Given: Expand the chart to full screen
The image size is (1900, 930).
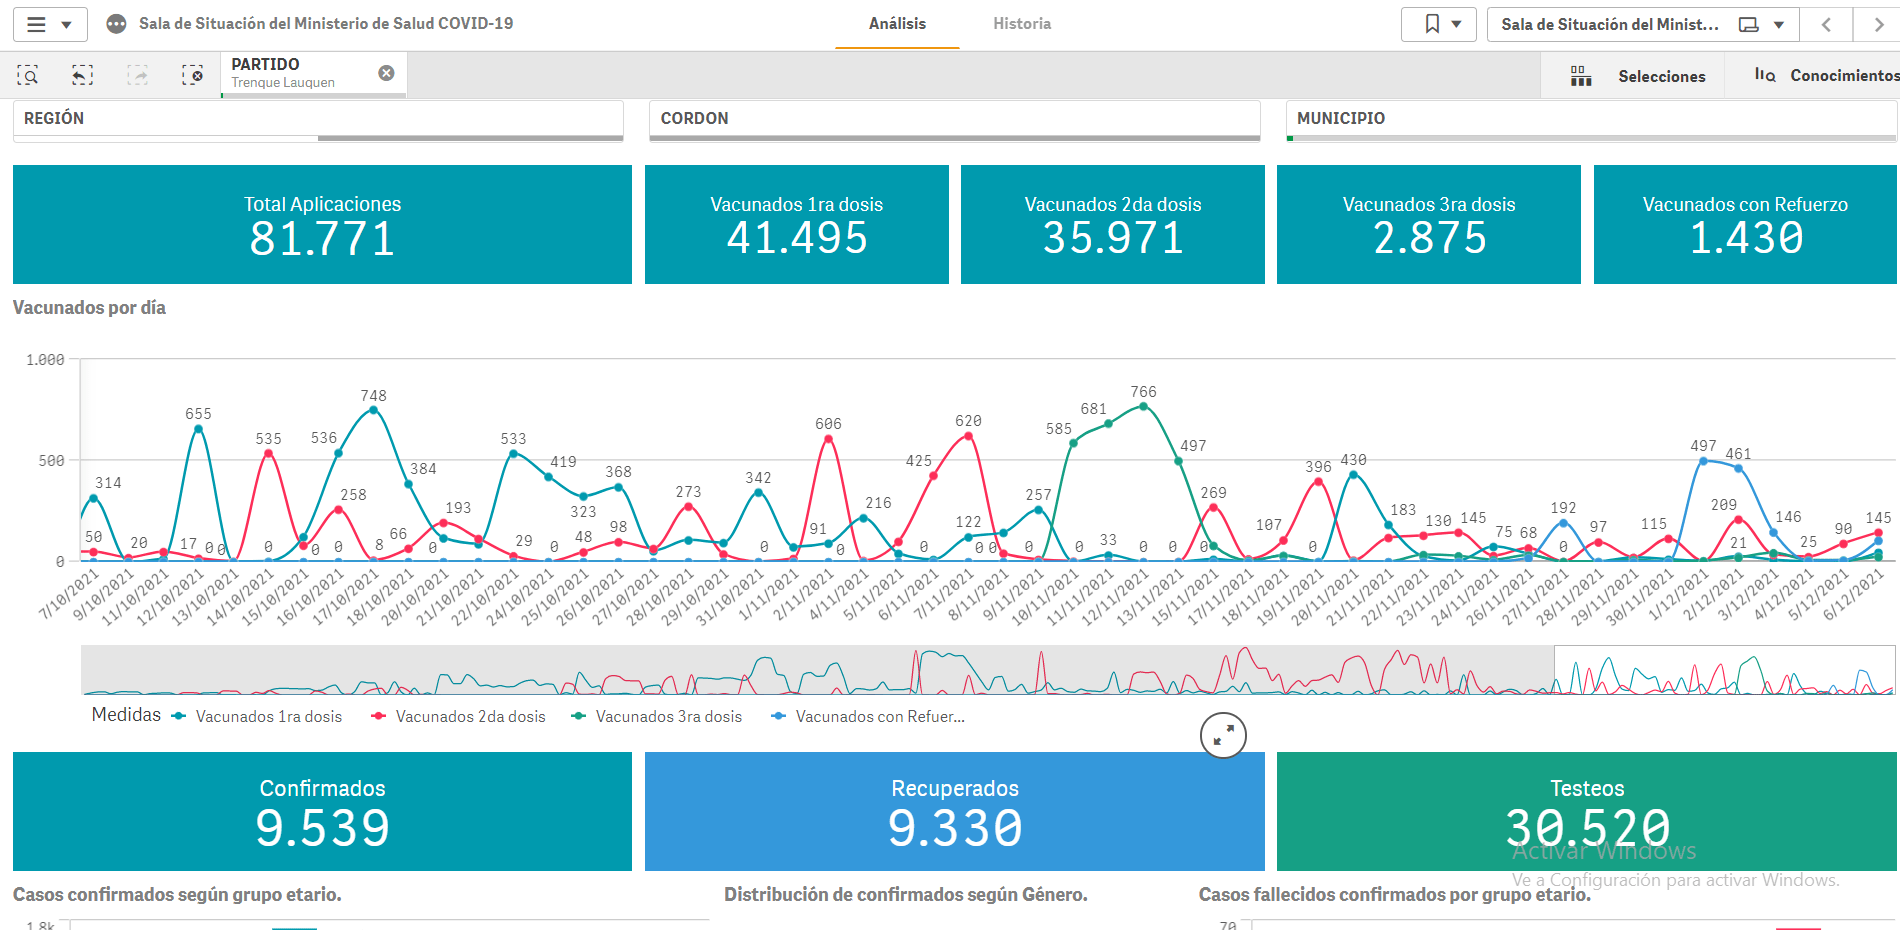Looking at the screenshot, I should click(1223, 736).
